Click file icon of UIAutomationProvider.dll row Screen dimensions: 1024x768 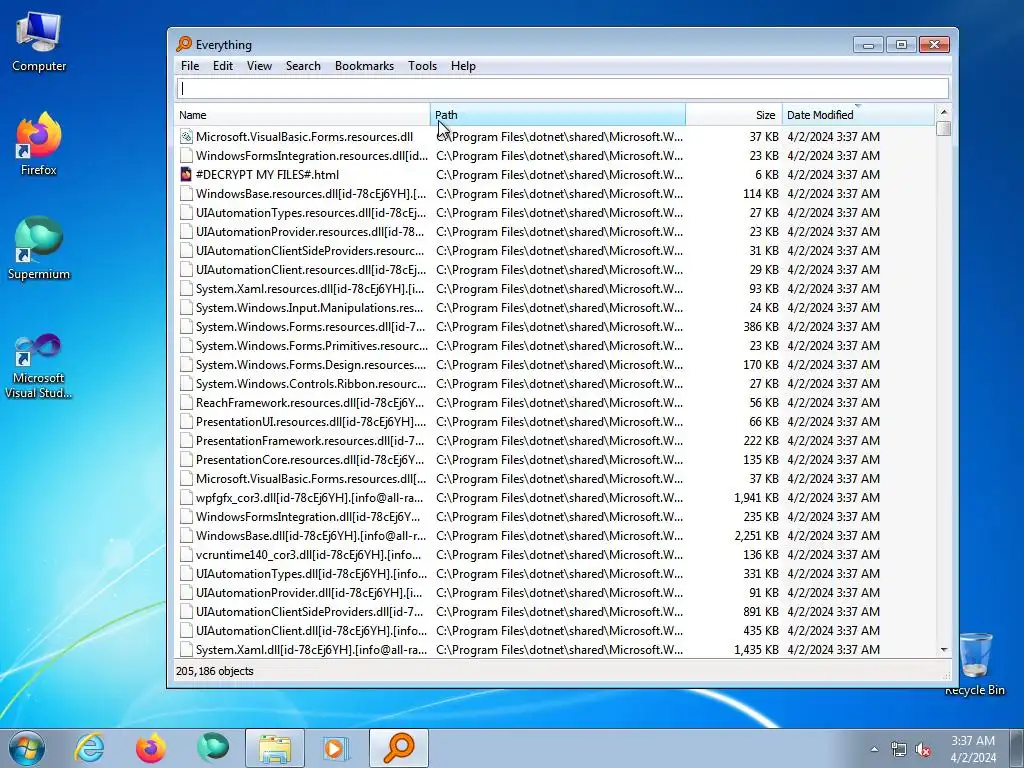[x=186, y=593]
